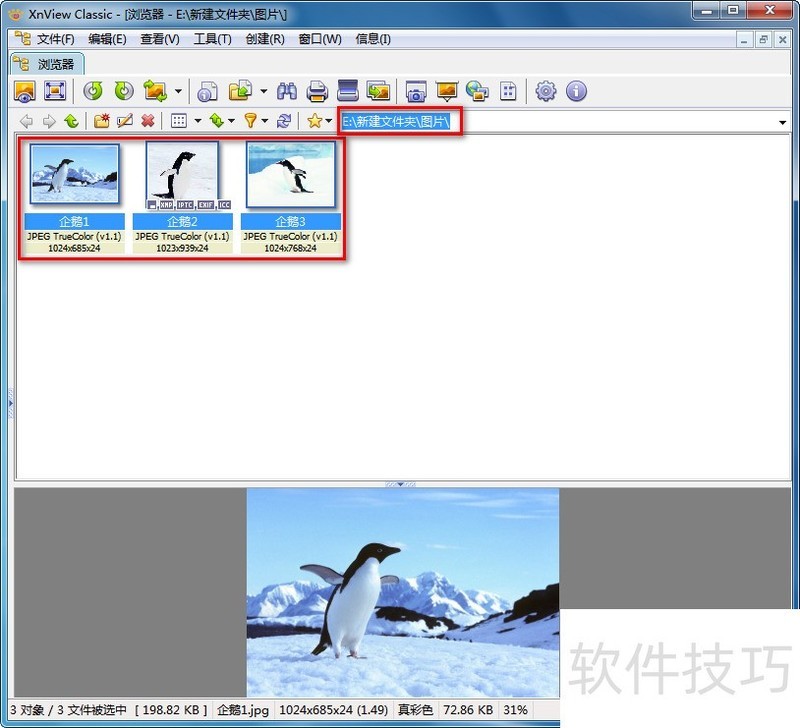The image size is (800, 728).
Task: Select the 浏览器 tab
Action: [46, 64]
